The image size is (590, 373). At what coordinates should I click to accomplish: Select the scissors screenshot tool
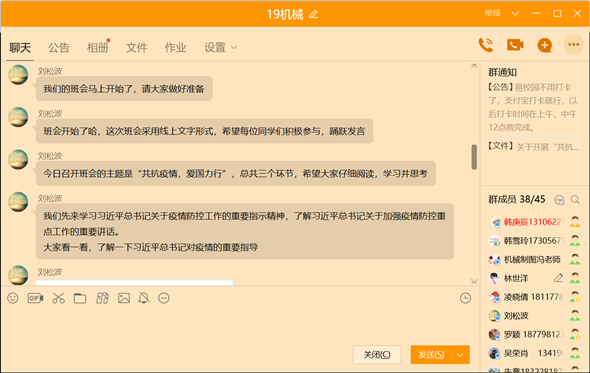(58, 298)
